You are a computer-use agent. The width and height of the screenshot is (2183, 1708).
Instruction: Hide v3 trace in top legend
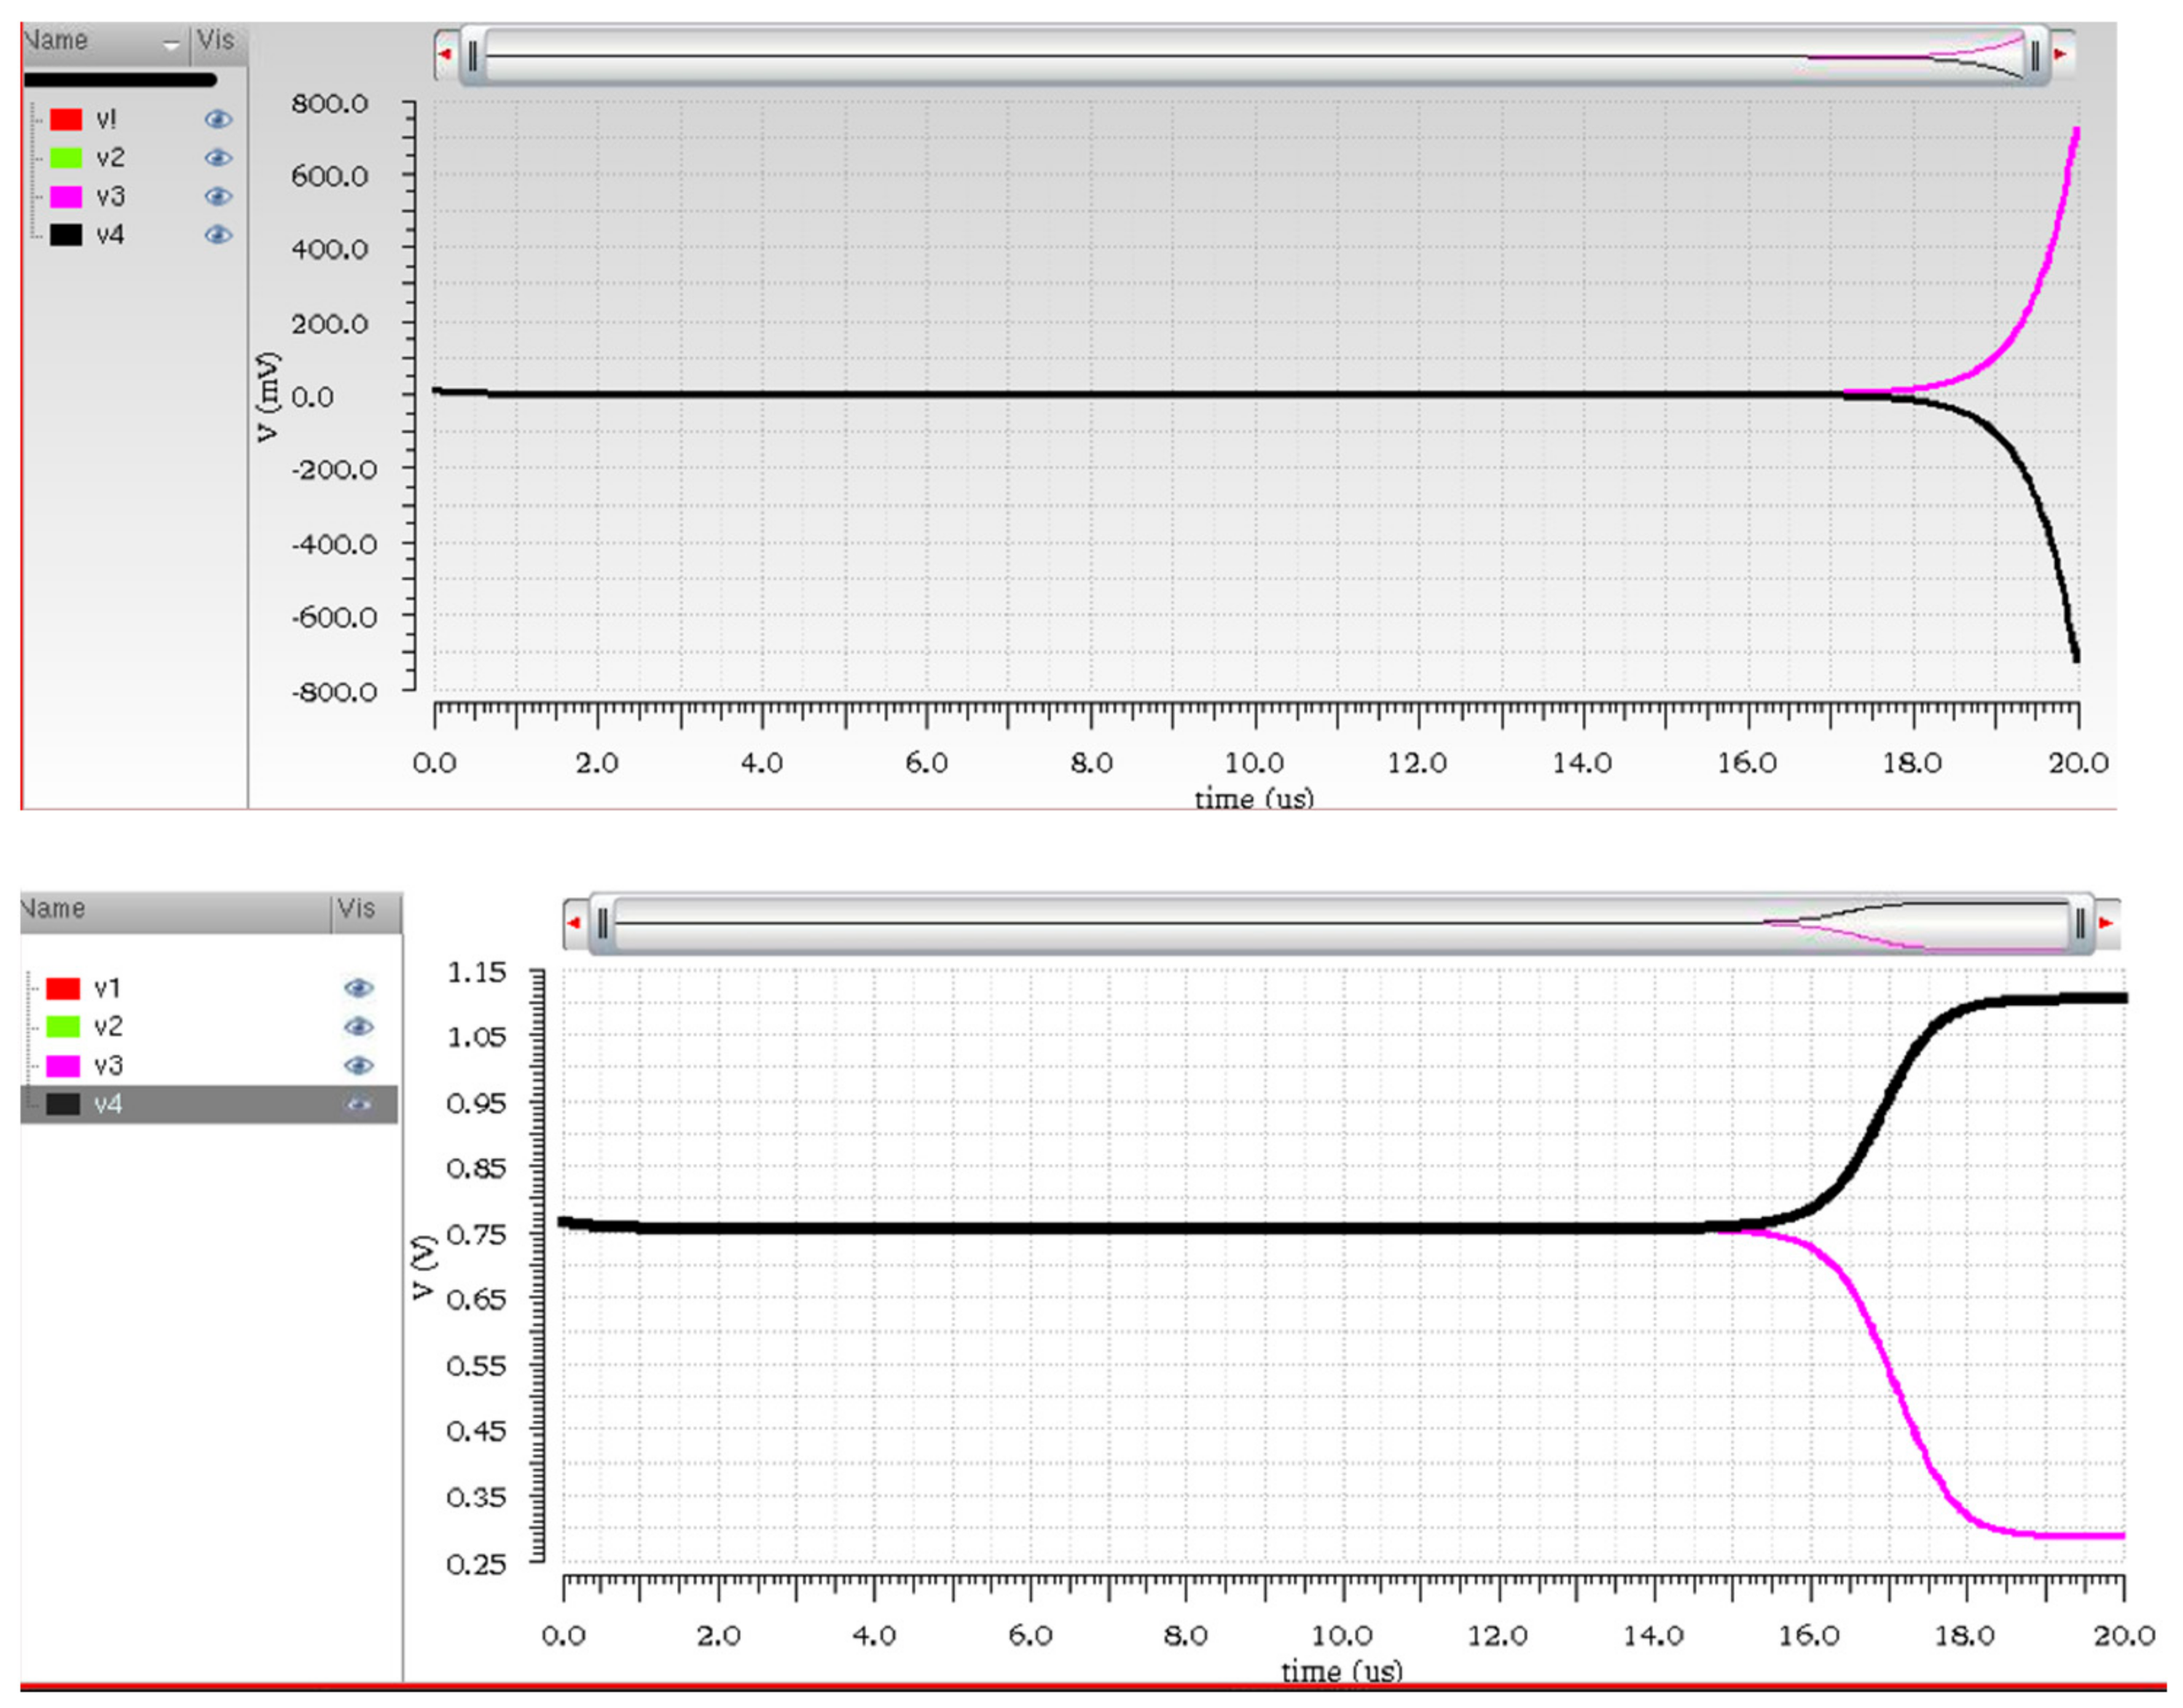click(218, 196)
